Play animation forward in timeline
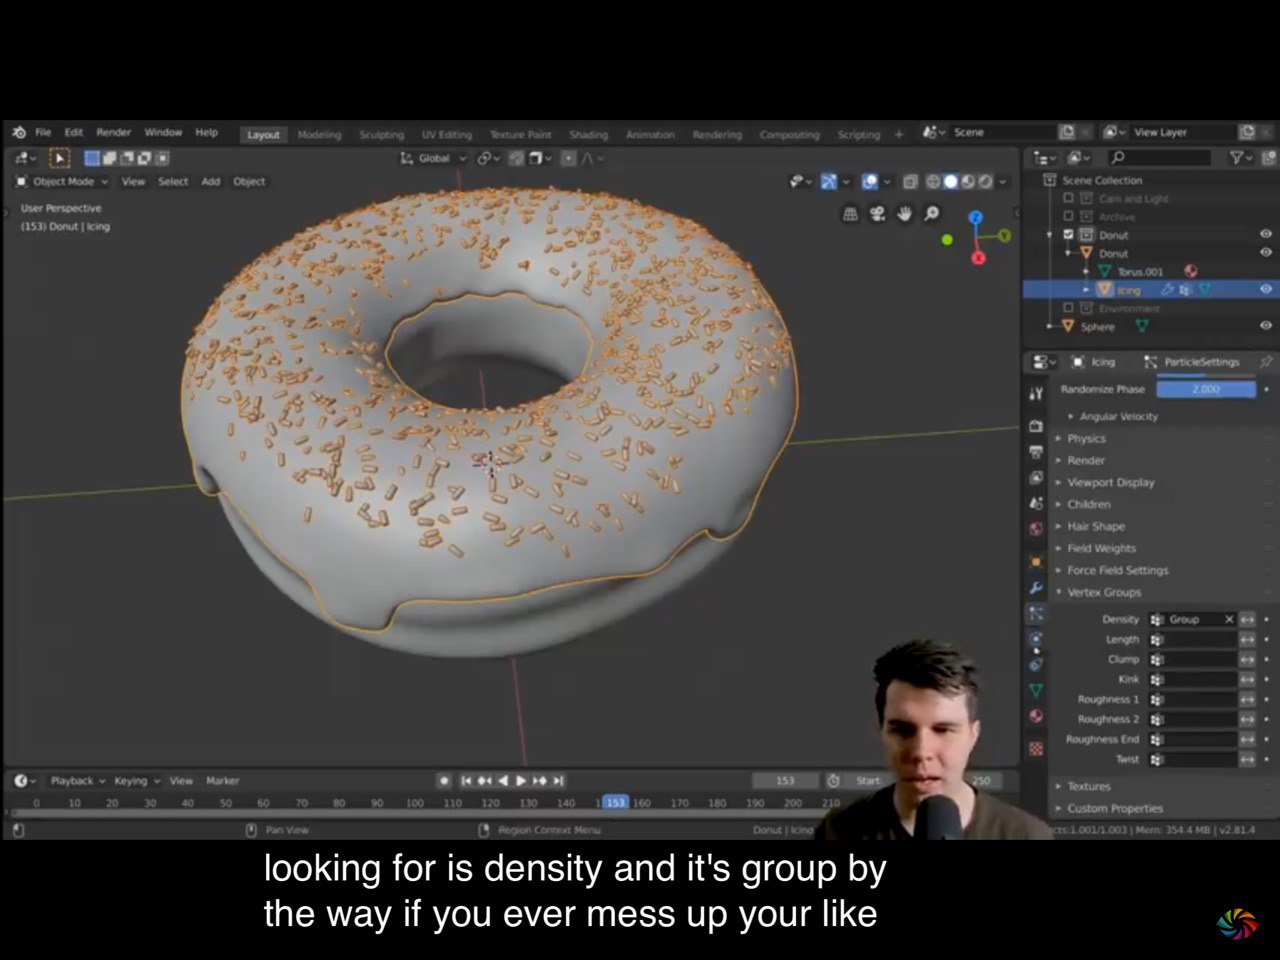This screenshot has height=960, width=1280. point(521,781)
